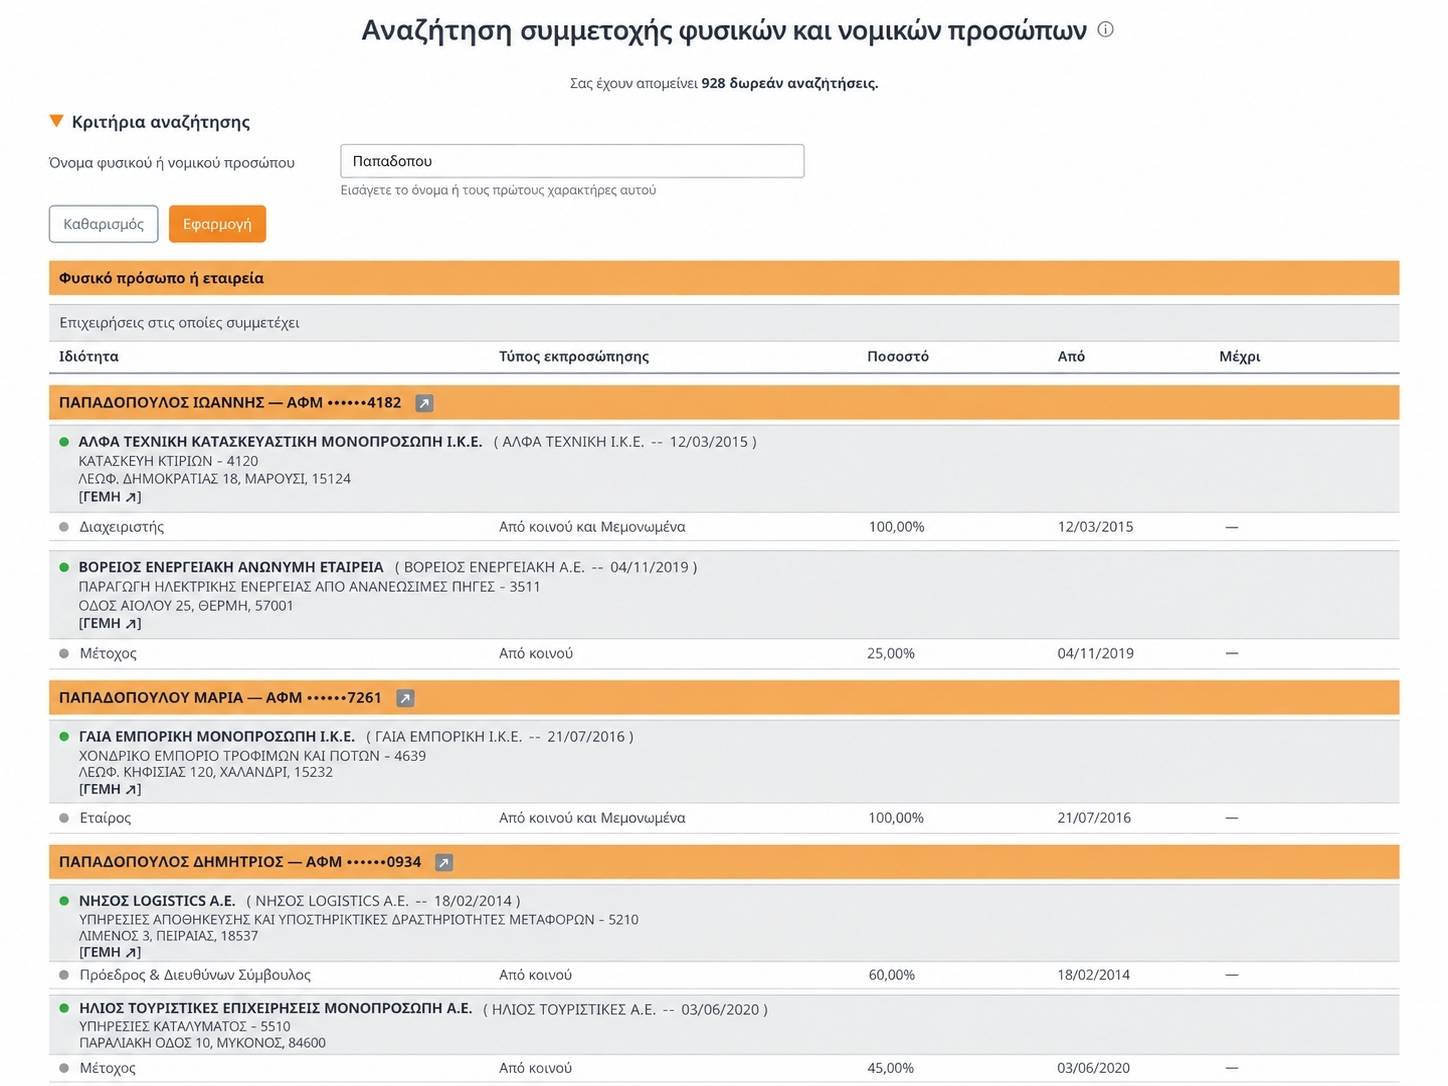Click the 25,00% percentage value
1448x1086 pixels.
(891, 654)
